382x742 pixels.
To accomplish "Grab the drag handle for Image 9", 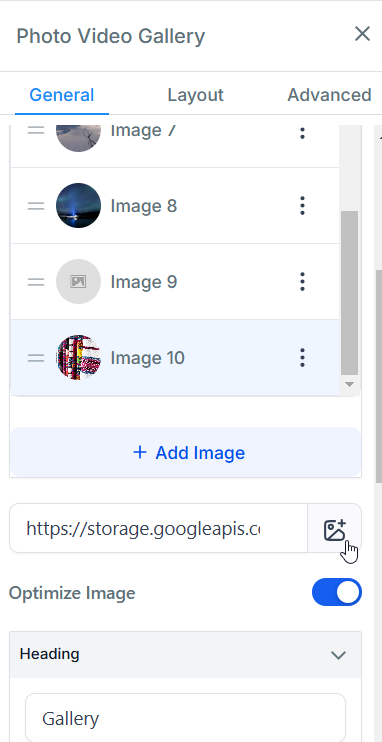I will (36, 282).
